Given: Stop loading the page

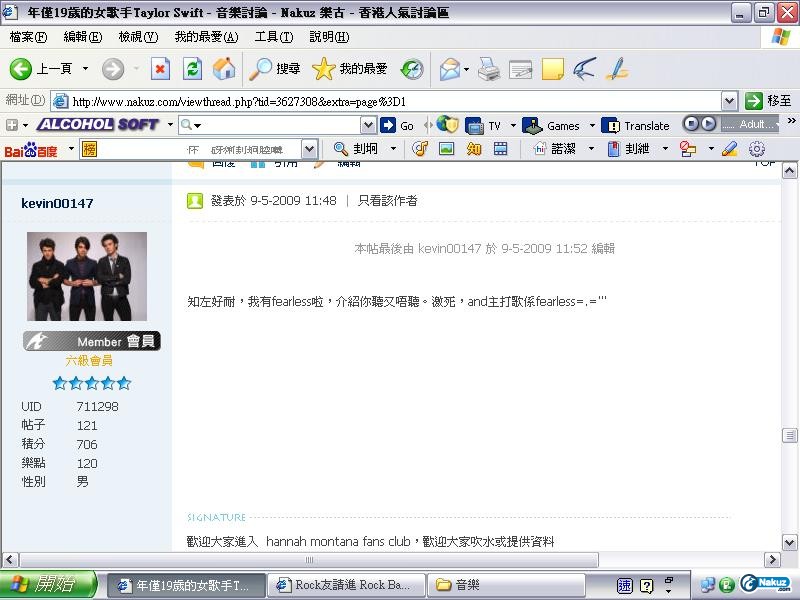Looking at the screenshot, I should (160, 69).
